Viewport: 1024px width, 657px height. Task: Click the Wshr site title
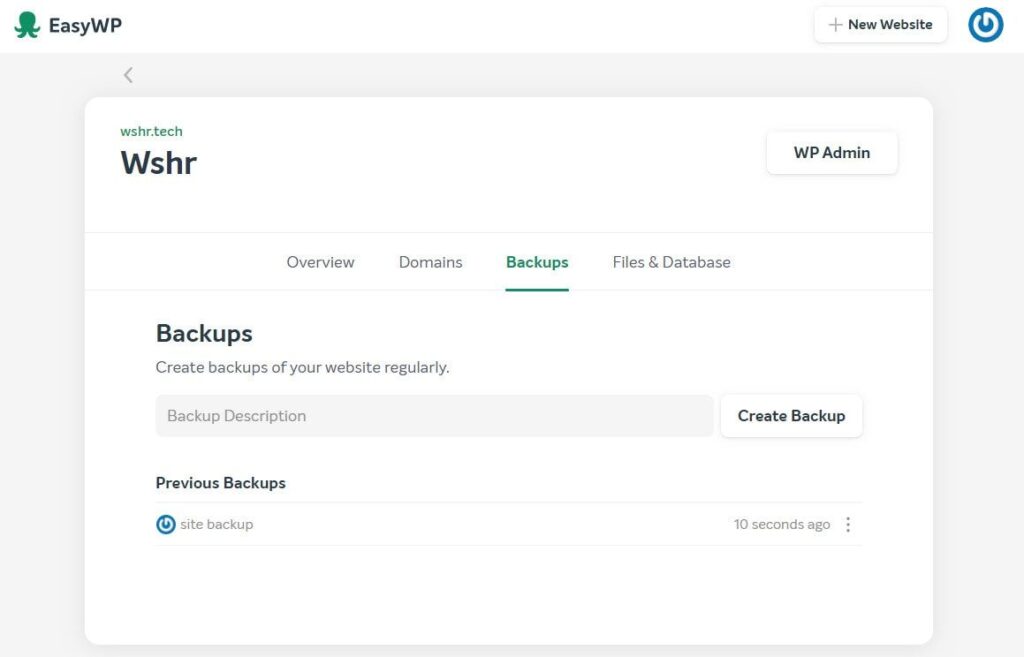tap(159, 163)
